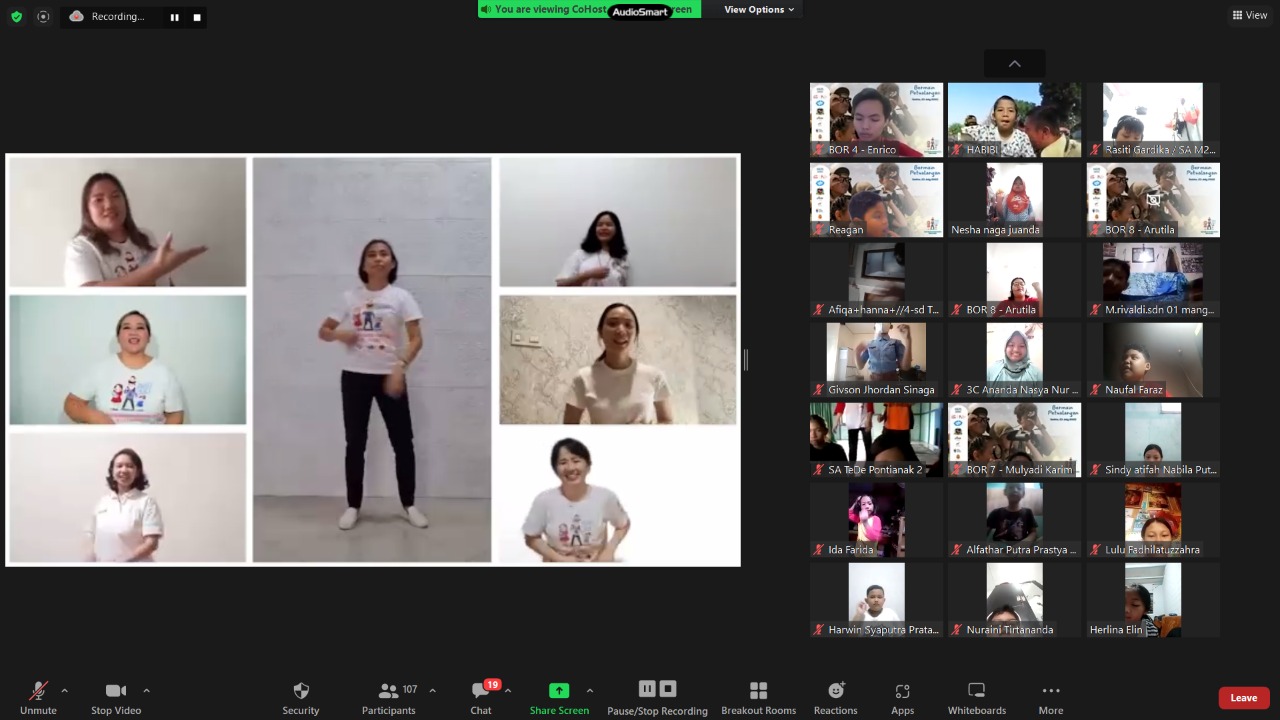
Task: Pause the recording in the top bar
Action: coord(174,17)
